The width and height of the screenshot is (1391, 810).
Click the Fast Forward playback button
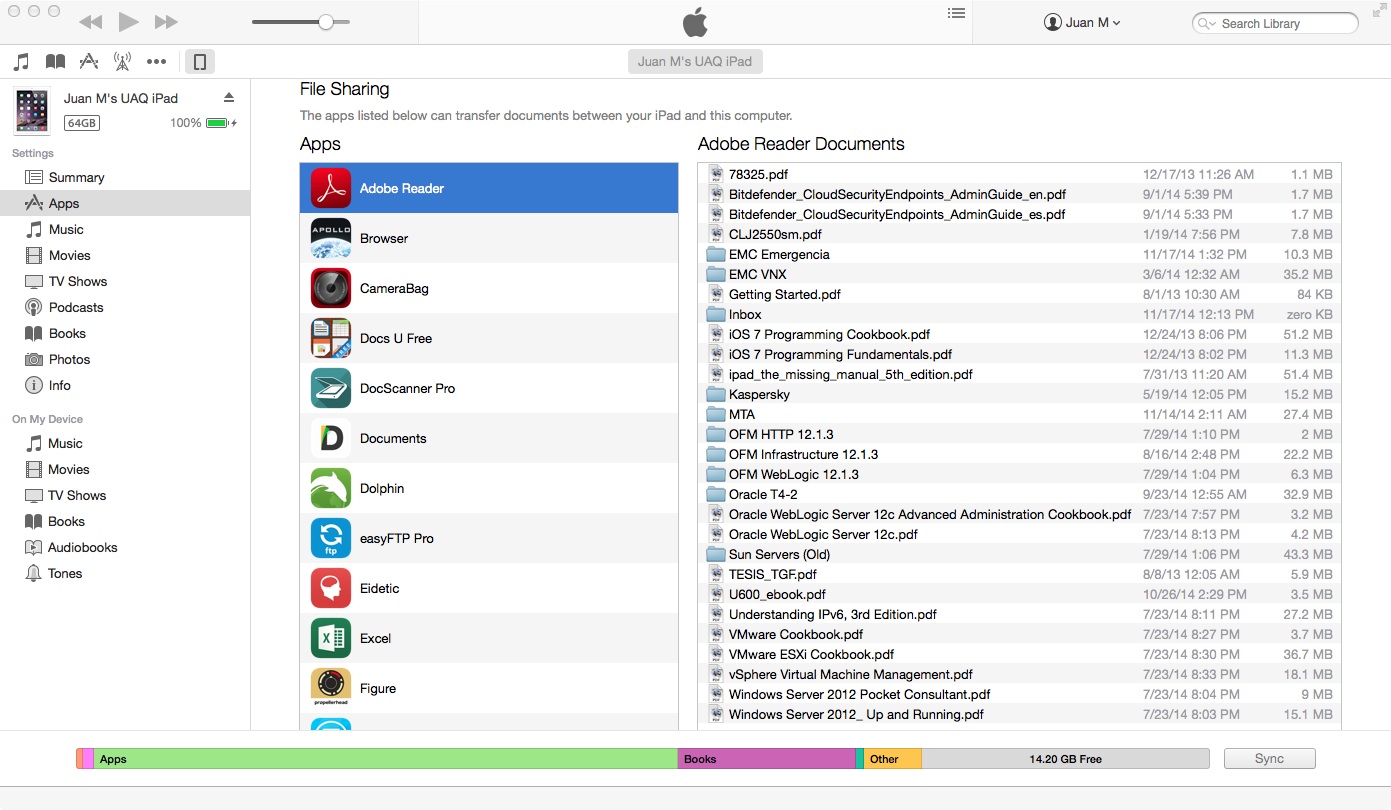click(x=166, y=22)
